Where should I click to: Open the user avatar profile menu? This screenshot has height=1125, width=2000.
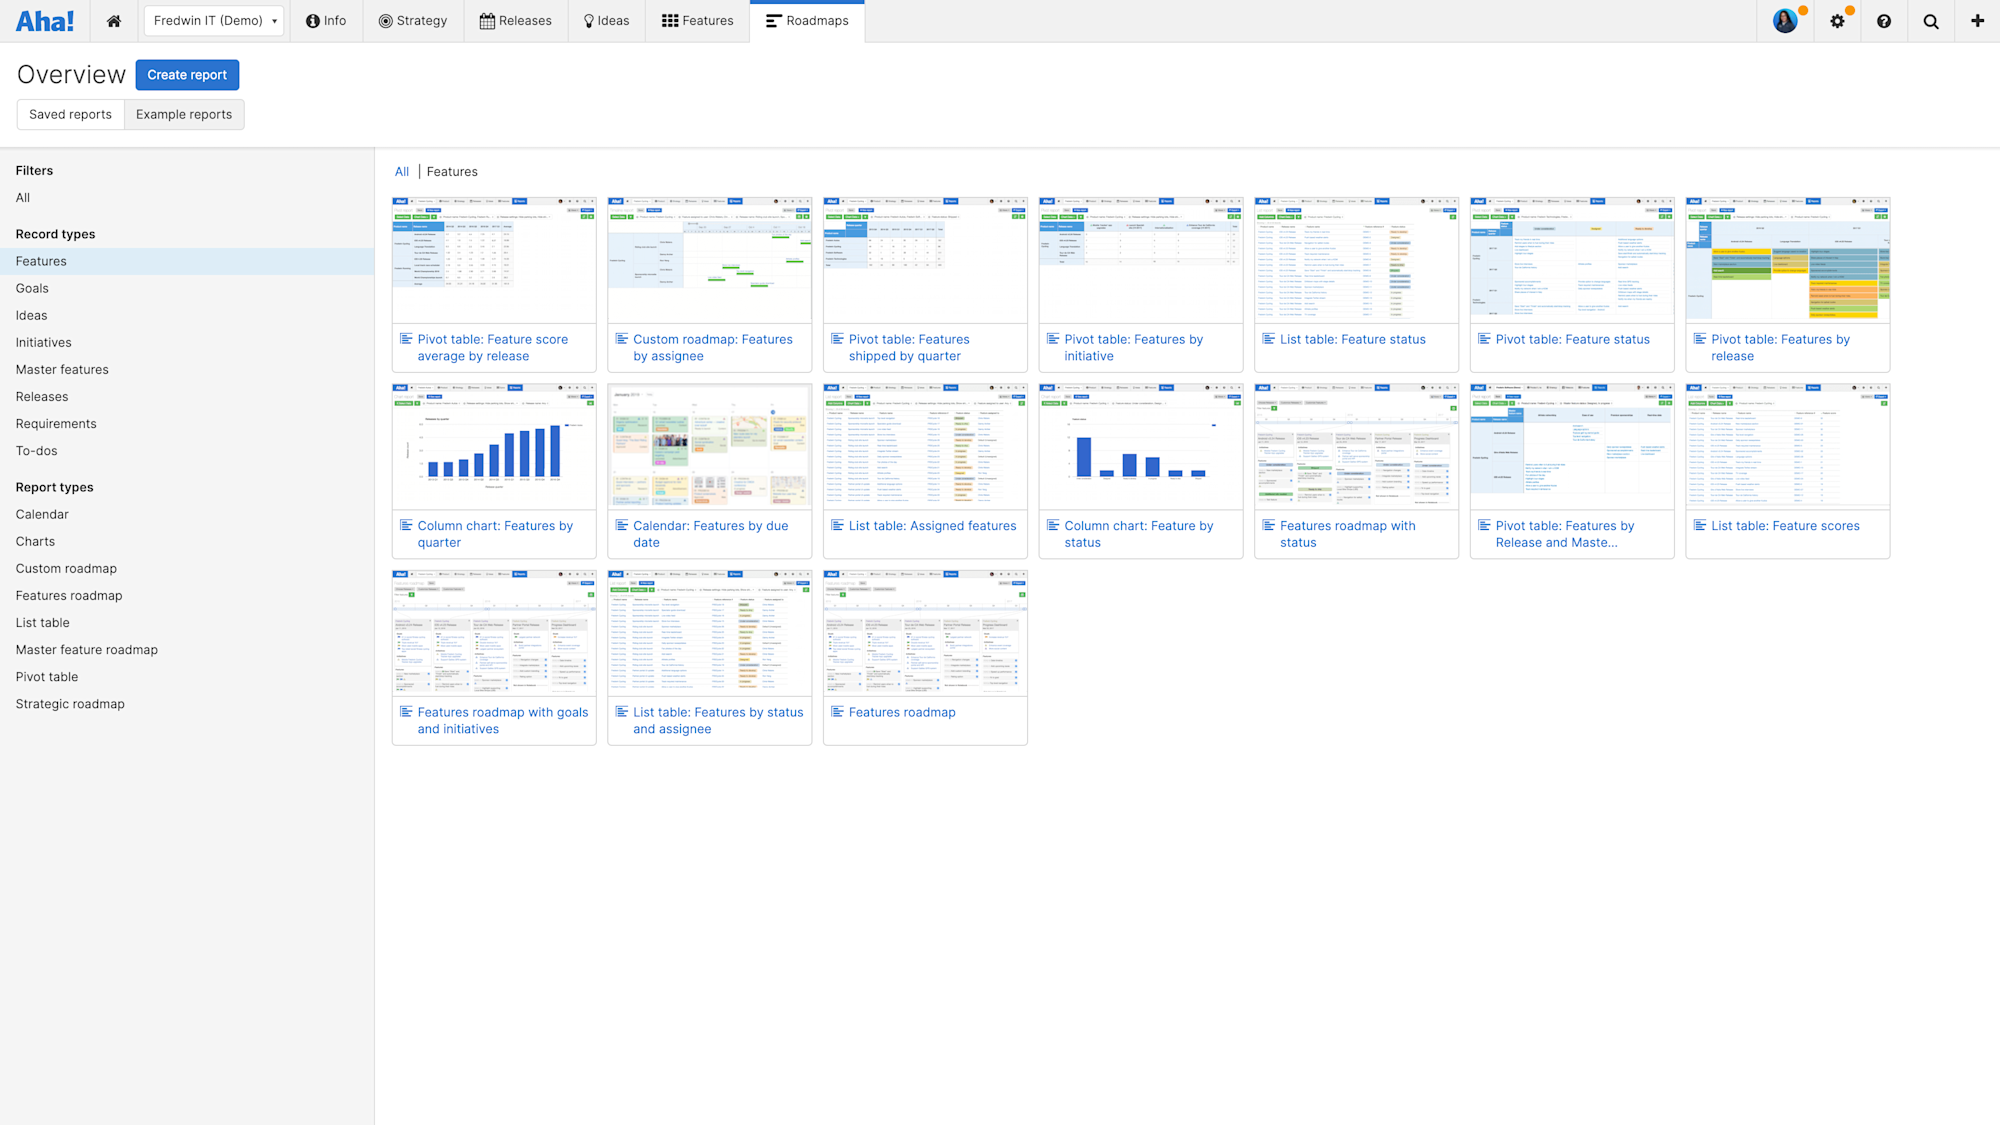1785,21
